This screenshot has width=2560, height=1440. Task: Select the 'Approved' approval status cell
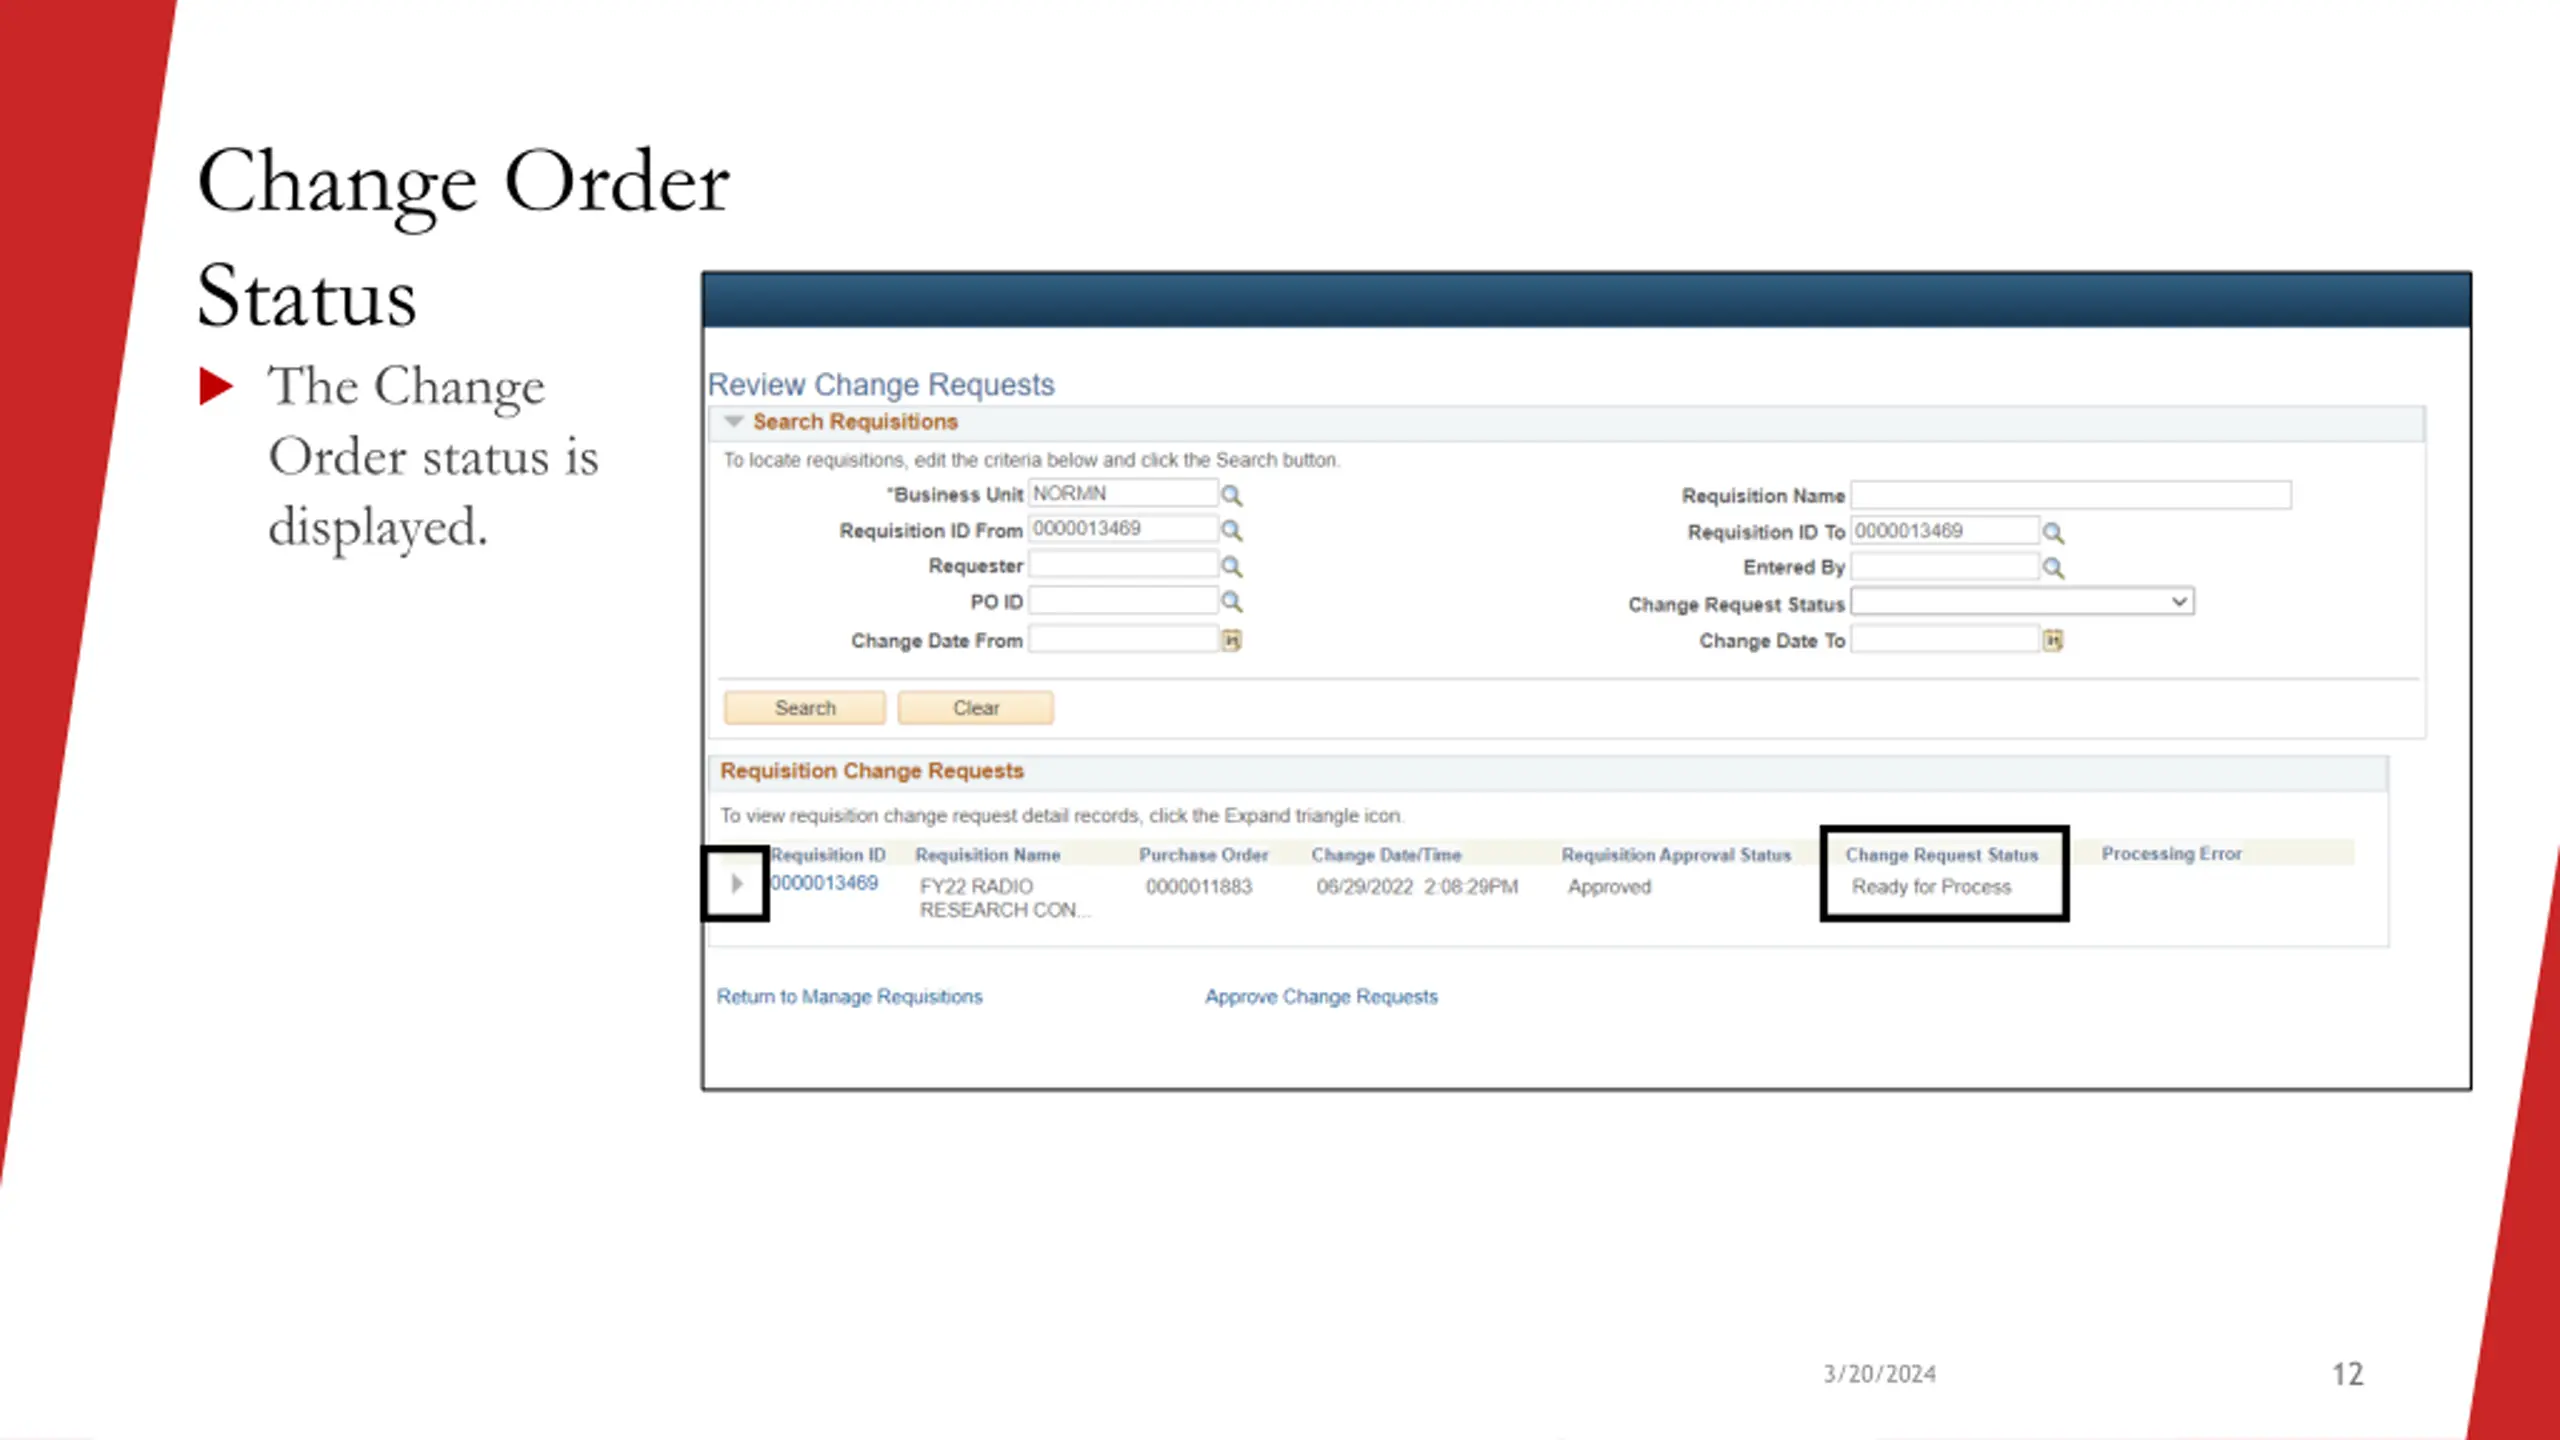click(1610, 887)
